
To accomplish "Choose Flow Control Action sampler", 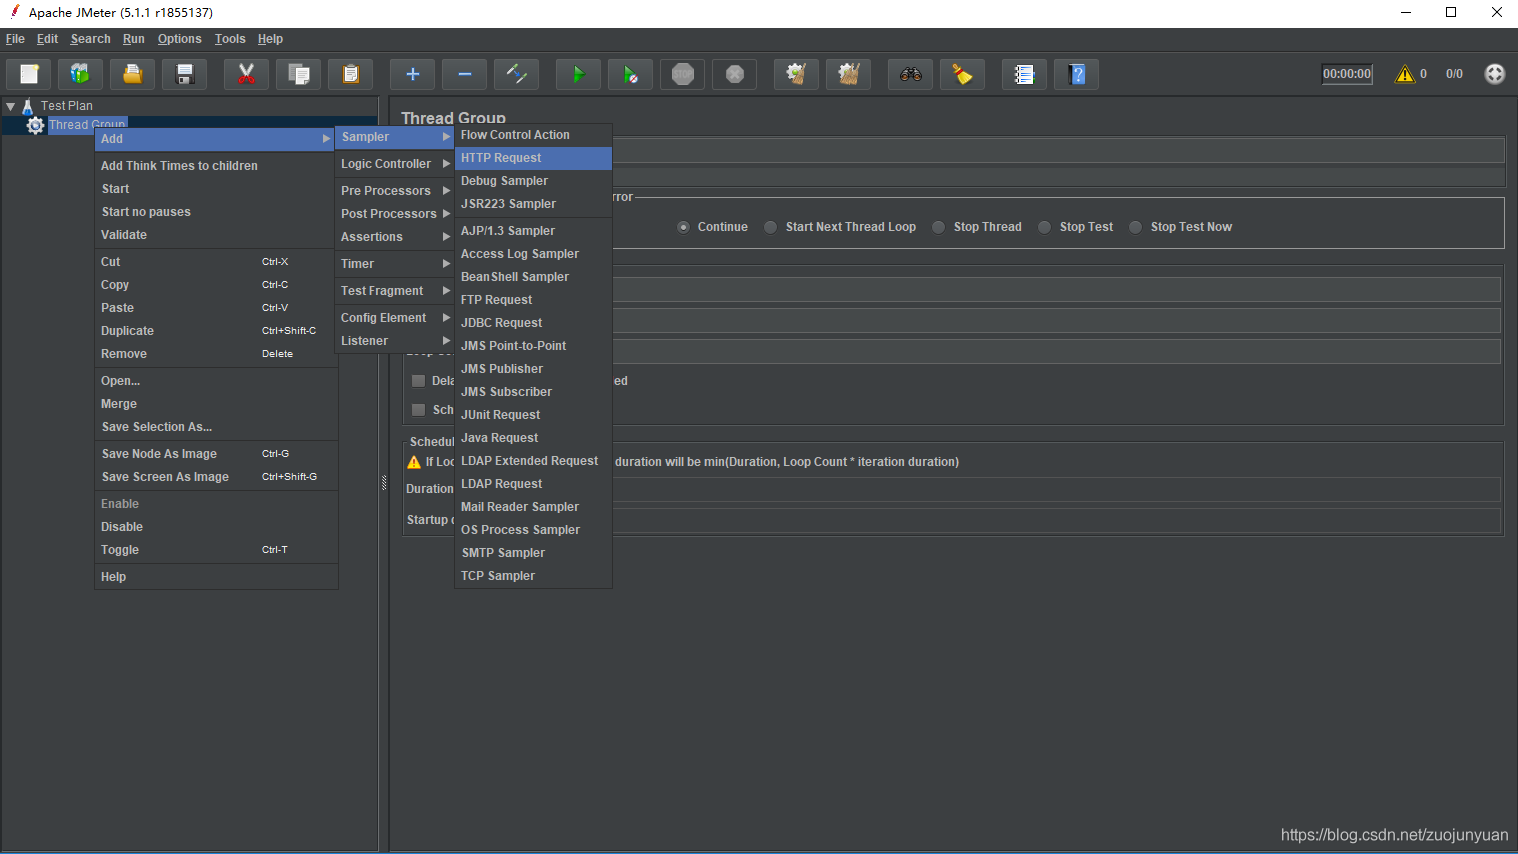I will coord(533,135).
